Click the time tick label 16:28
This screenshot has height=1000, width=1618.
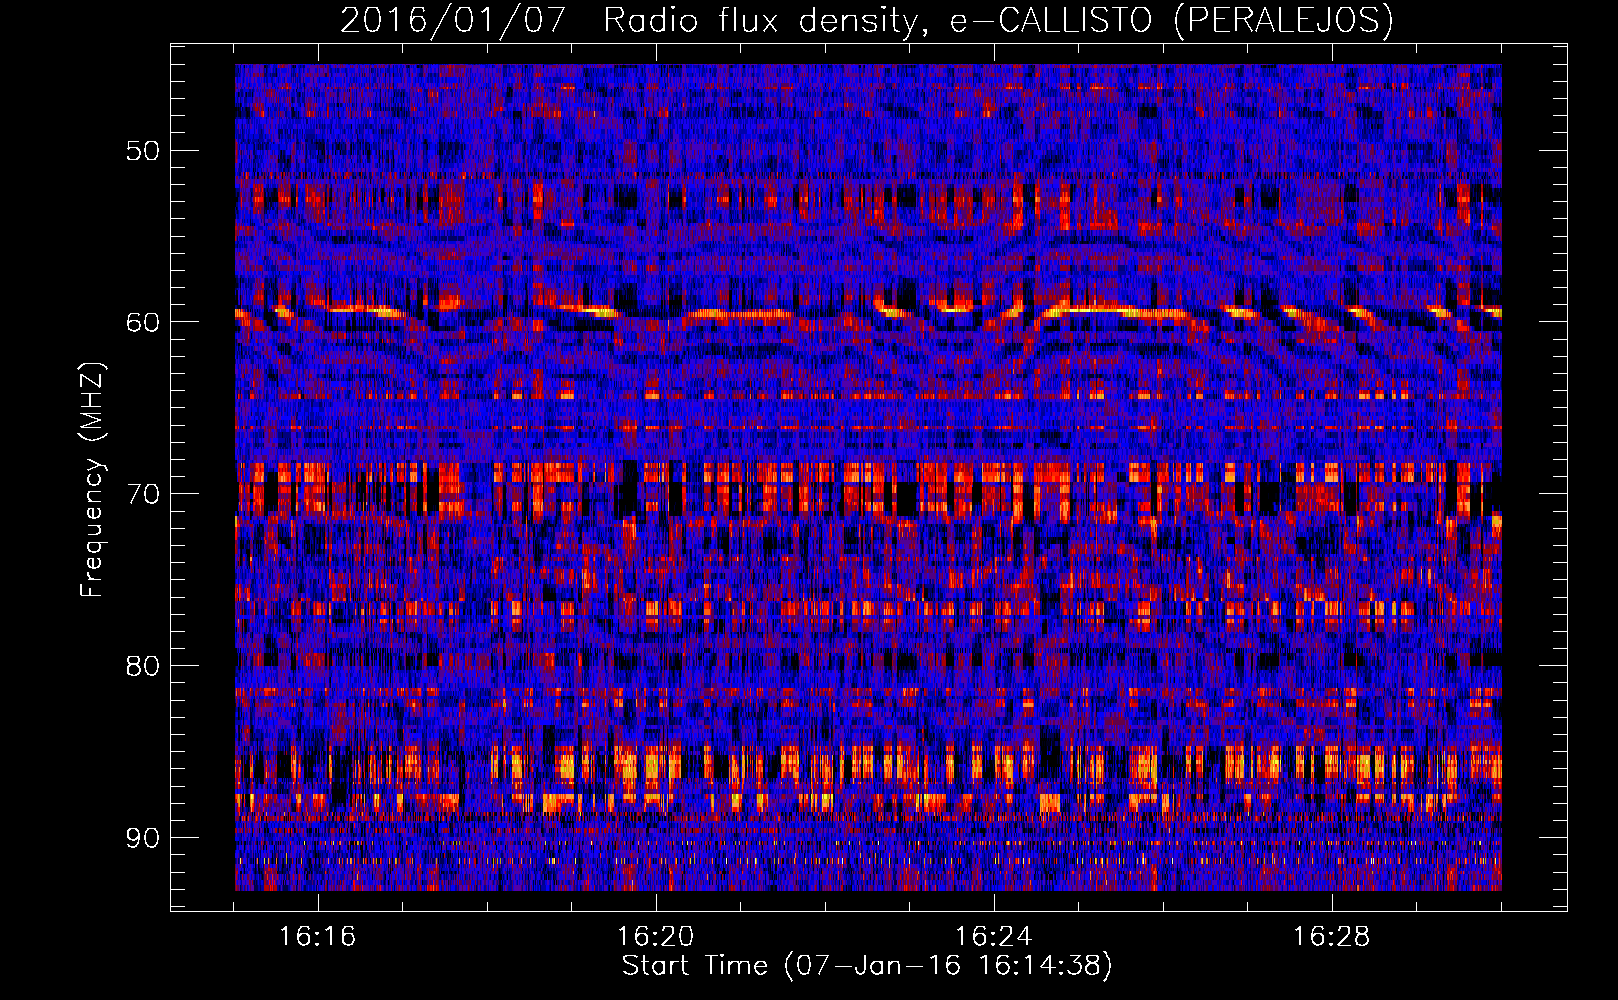[1332, 937]
